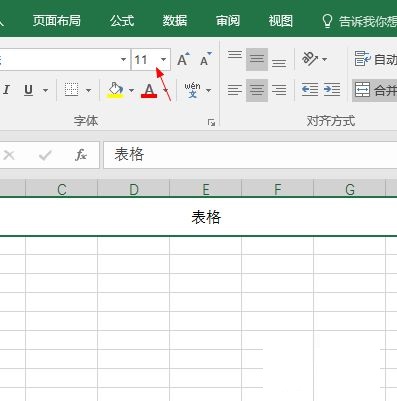The width and height of the screenshot is (397, 401).
Task: Select column G header
Action: coord(350,189)
